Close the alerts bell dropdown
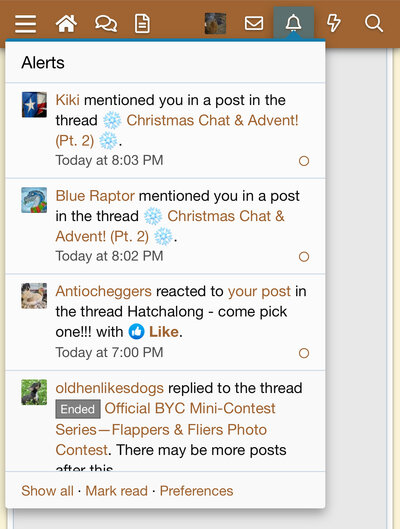Screen dimensions: 400x529 293,23
